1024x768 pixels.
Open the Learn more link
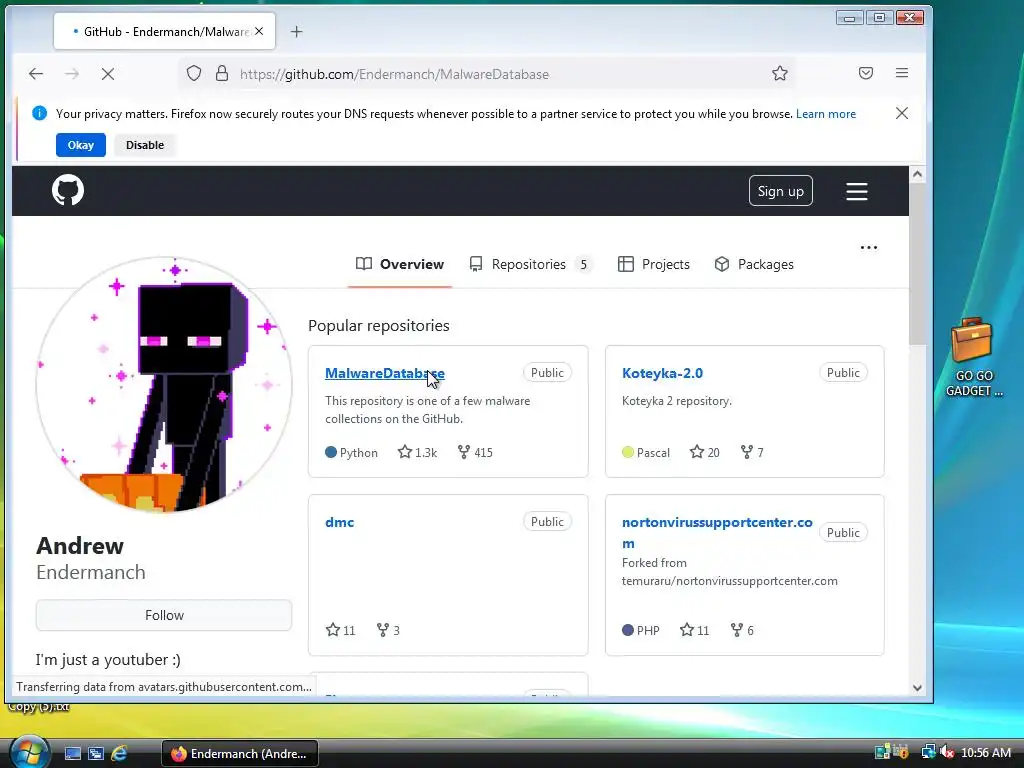click(x=825, y=114)
